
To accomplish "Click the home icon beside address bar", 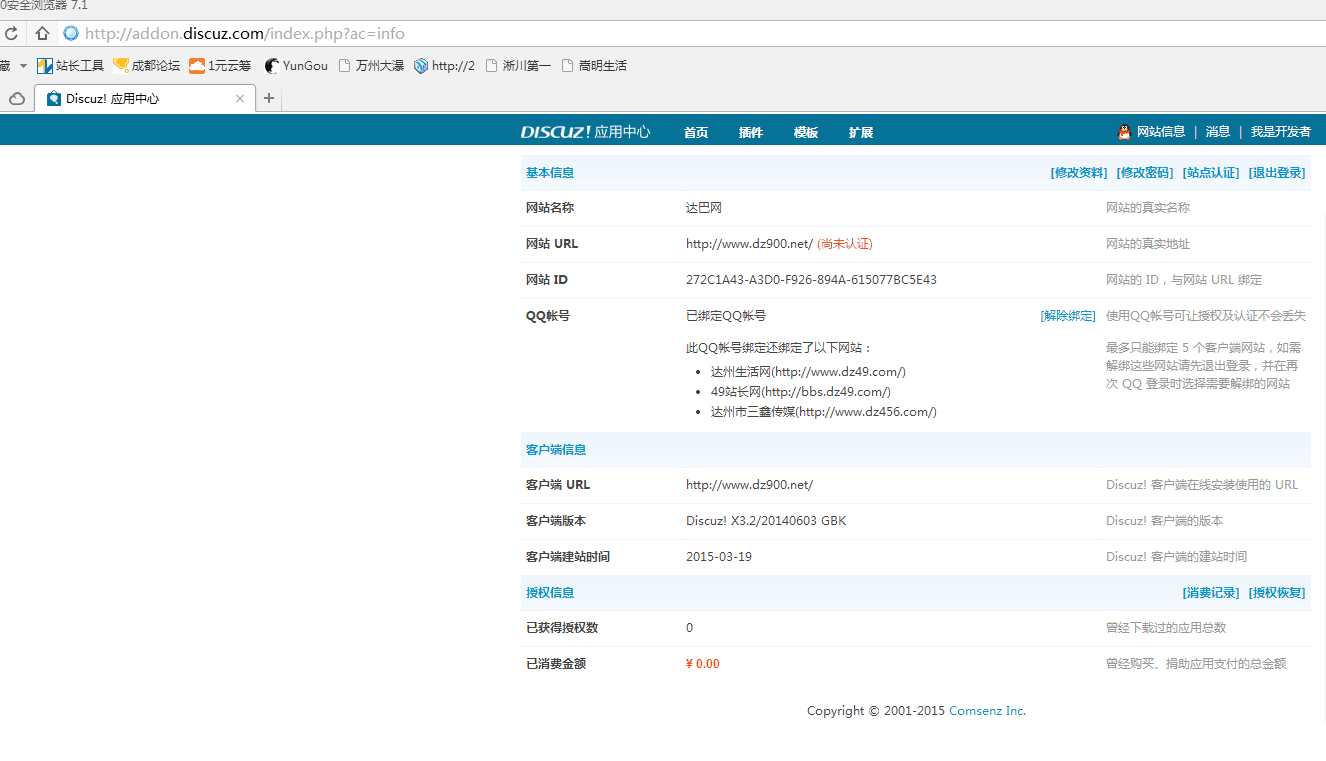I will tap(42, 34).
